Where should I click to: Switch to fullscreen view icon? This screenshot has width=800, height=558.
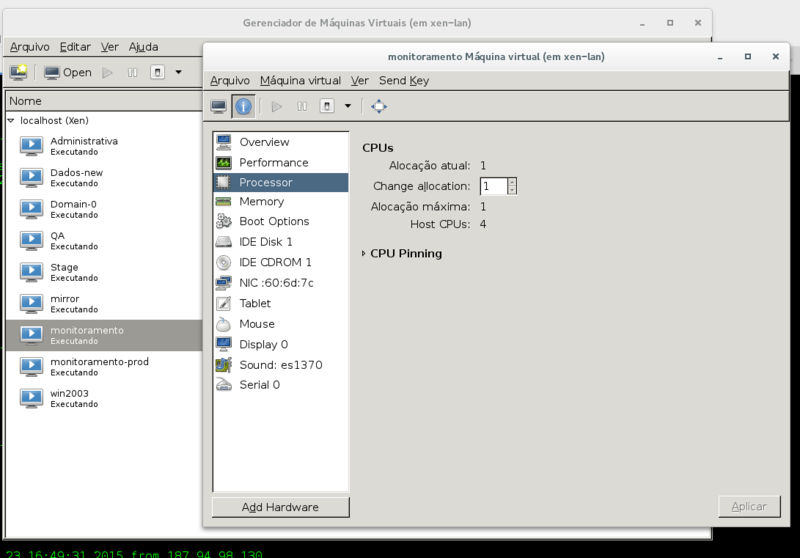click(x=379, y=106)
